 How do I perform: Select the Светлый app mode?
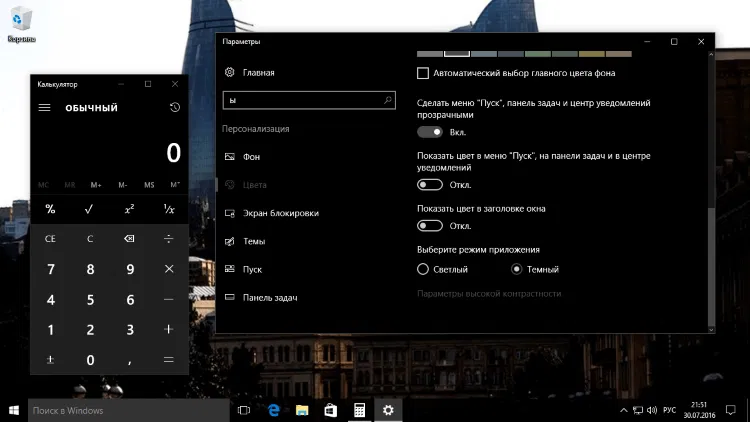(423, 269)
